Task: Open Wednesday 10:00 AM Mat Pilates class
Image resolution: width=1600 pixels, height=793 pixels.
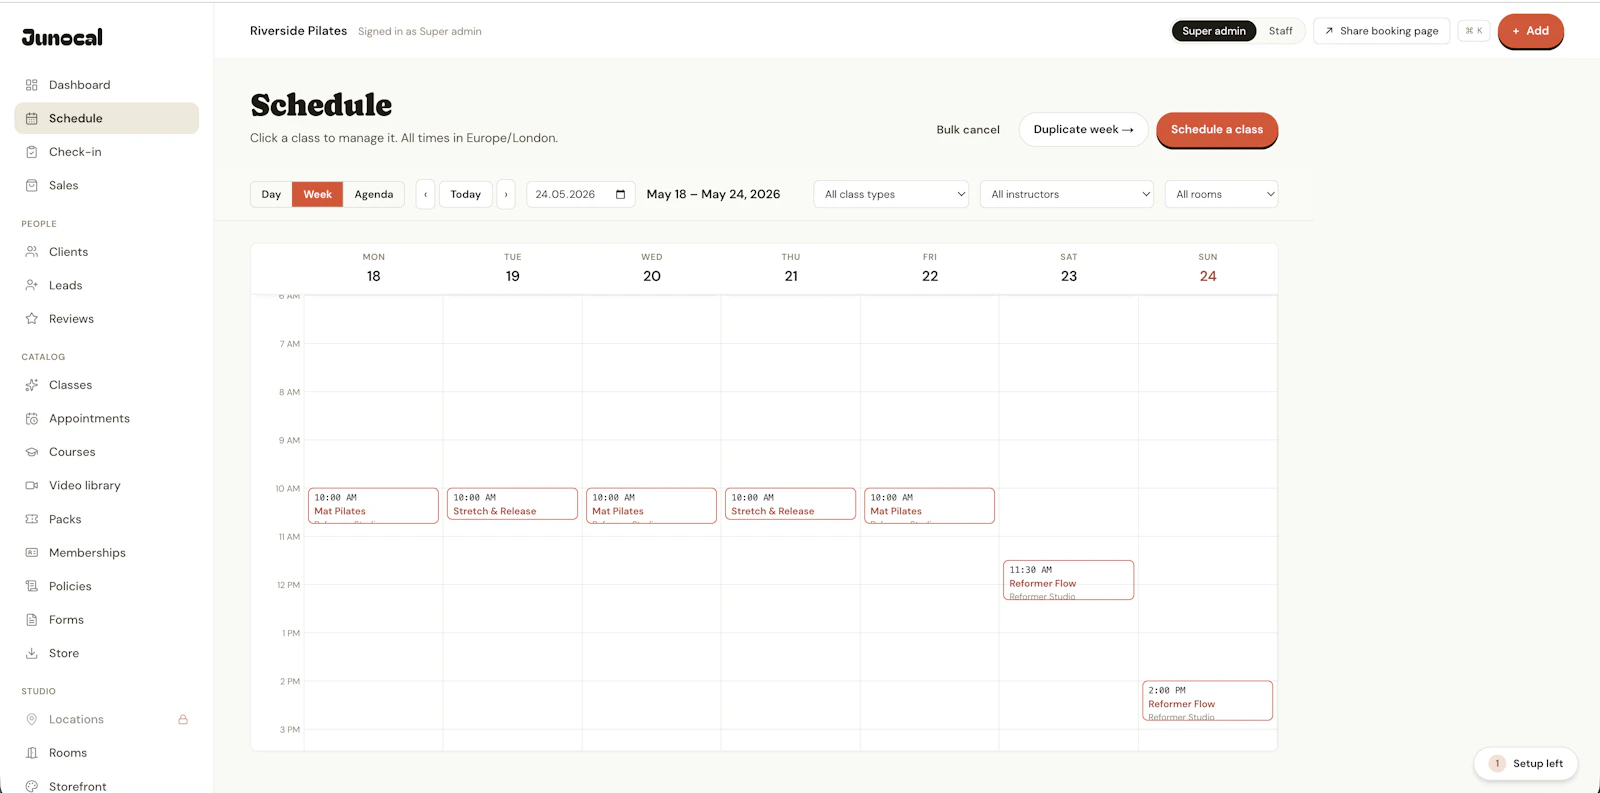Action: coord(651,505)
